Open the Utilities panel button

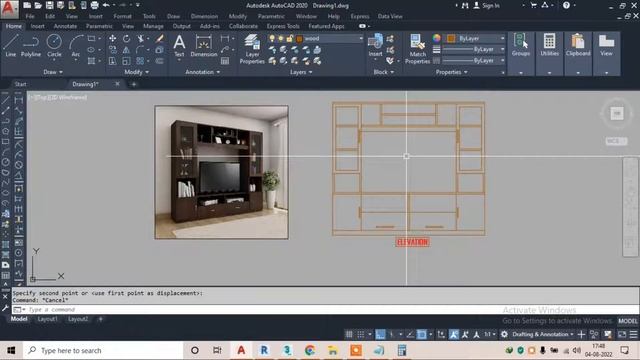549,53
